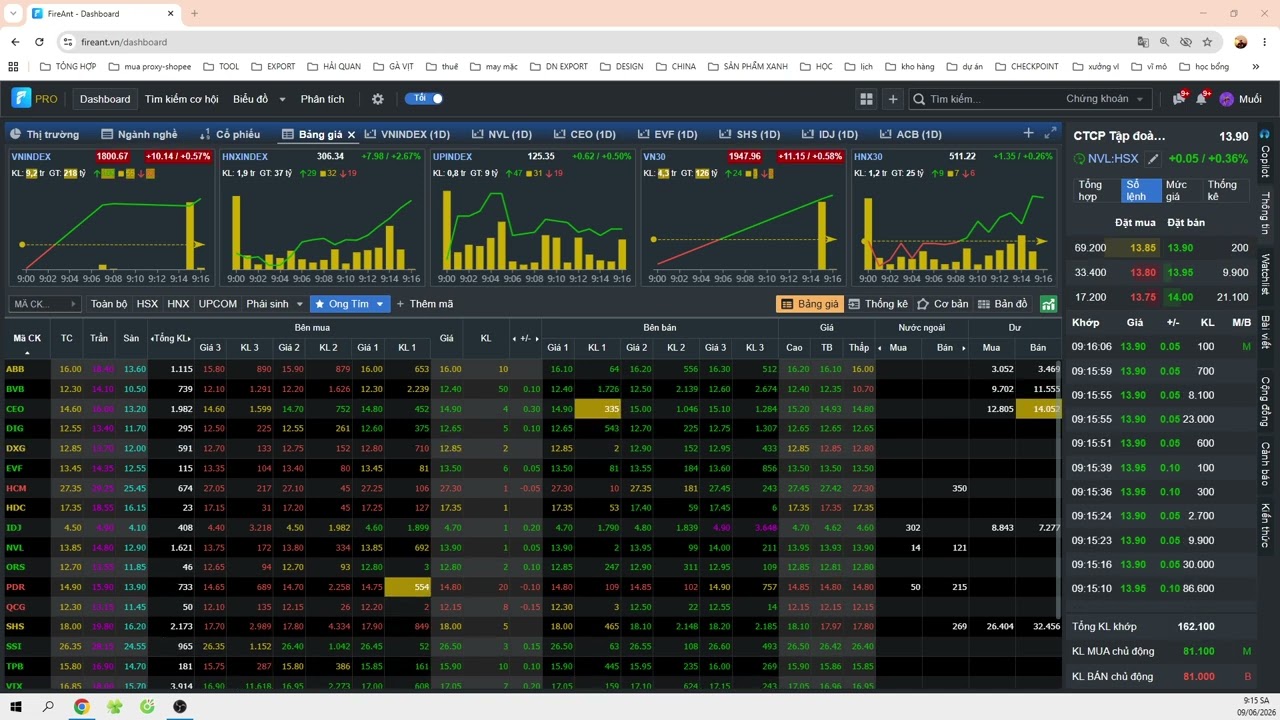1280x720 pixels.
Task: Open the Muối user avatar
Action: [1227, 99]
